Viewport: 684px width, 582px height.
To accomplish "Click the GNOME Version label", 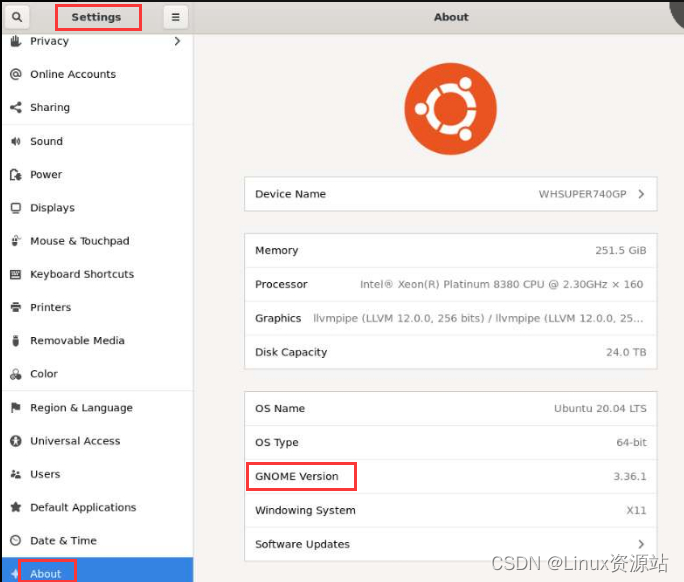I will tap(297, 476).
